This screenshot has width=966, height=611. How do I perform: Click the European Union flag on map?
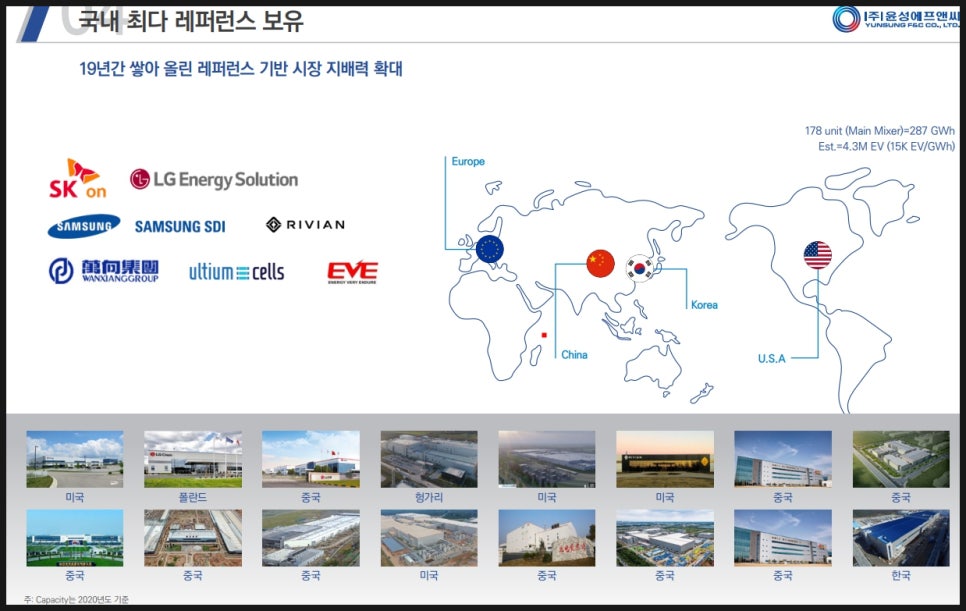click(x=490, y=249)
